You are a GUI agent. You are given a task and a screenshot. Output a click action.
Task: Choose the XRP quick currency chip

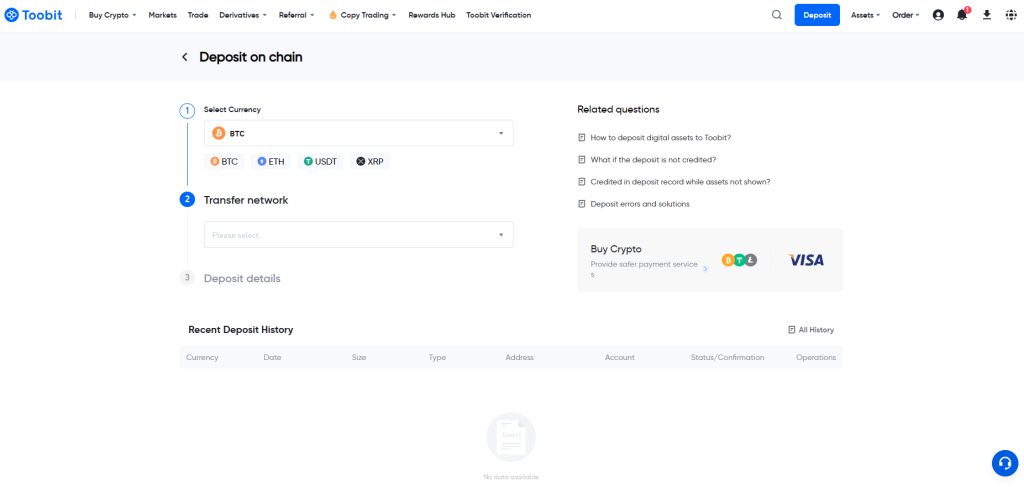[x=369, y=161]
